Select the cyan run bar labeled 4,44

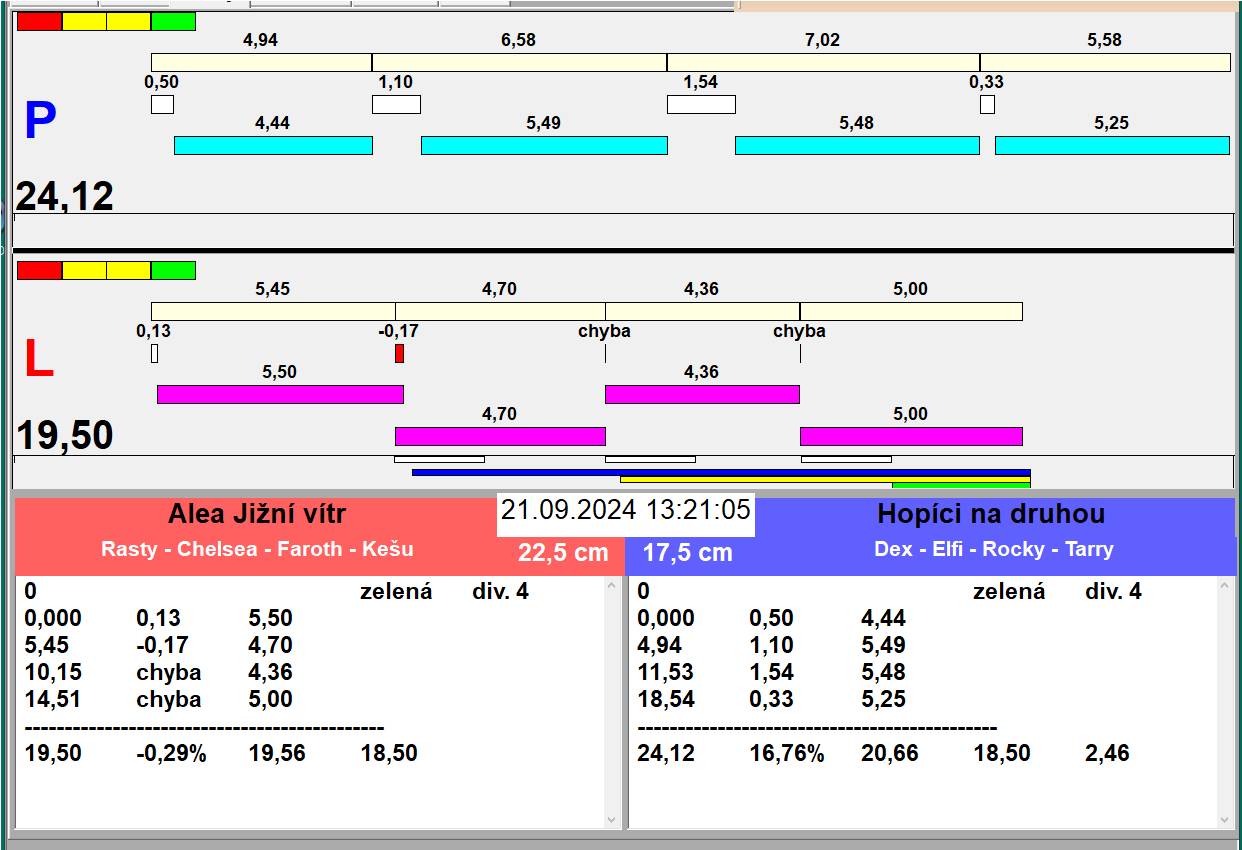(x=273, y=145)
